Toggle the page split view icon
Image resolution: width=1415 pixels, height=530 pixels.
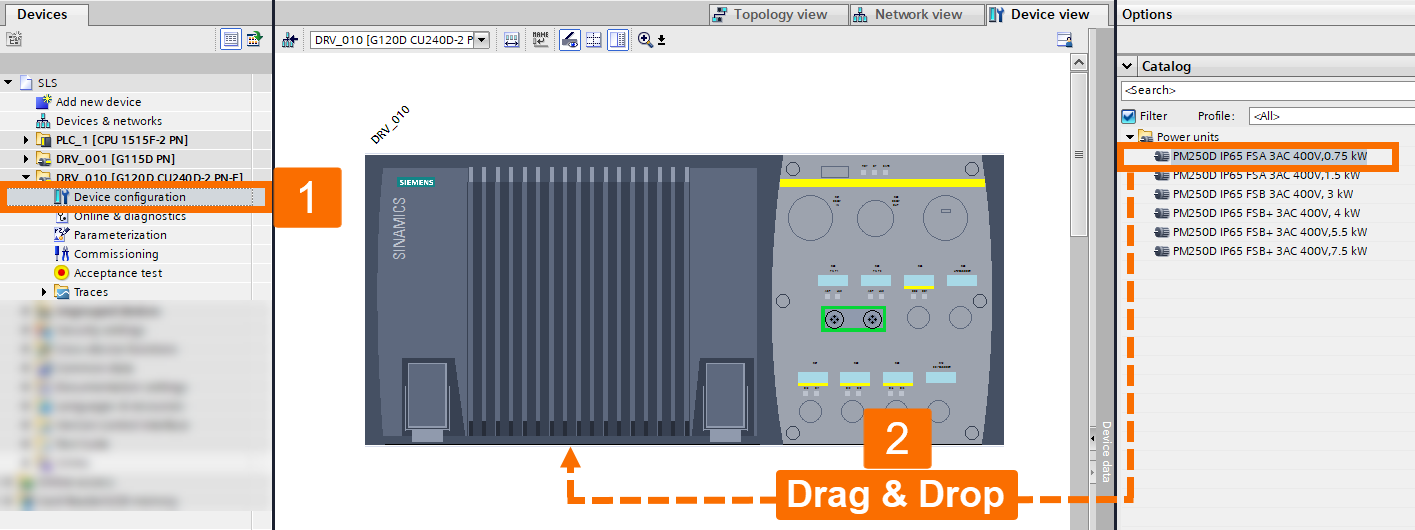point(618,40)
